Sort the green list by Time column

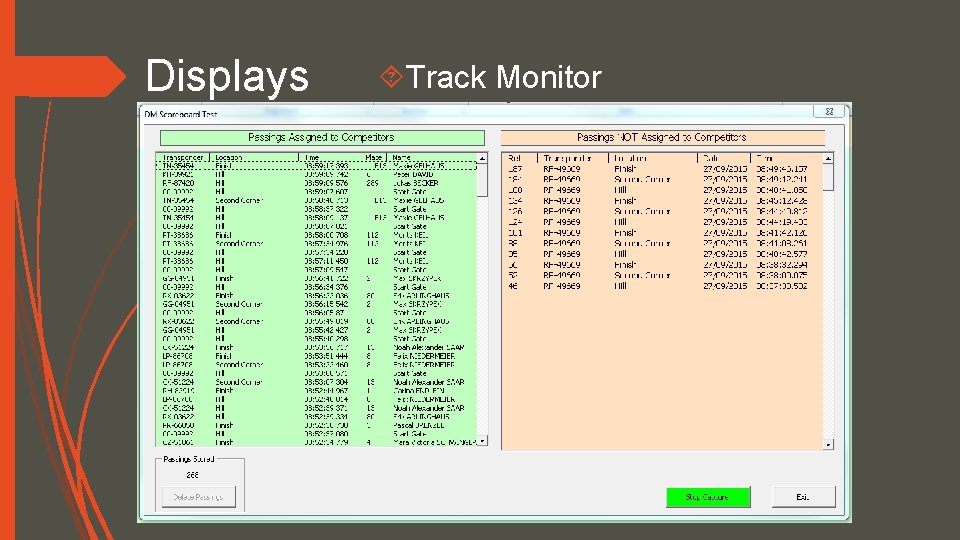[331, 157]
